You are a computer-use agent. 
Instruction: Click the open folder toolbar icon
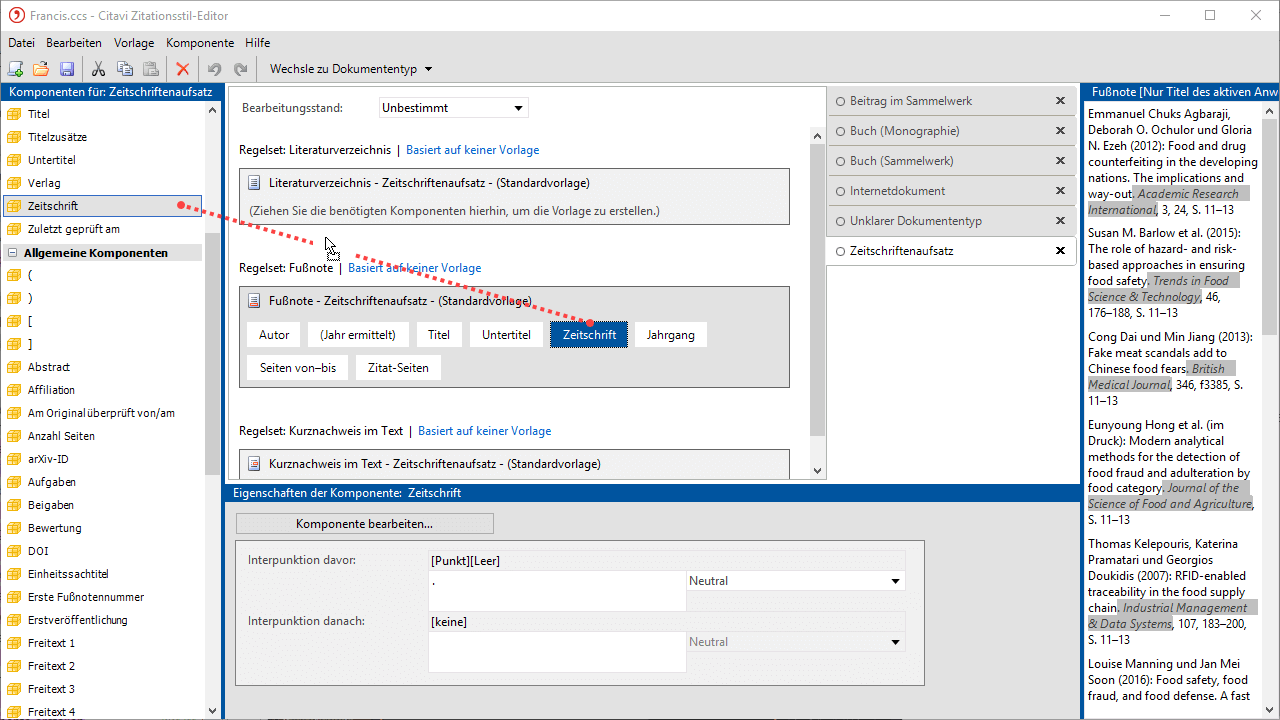[41, 69]
